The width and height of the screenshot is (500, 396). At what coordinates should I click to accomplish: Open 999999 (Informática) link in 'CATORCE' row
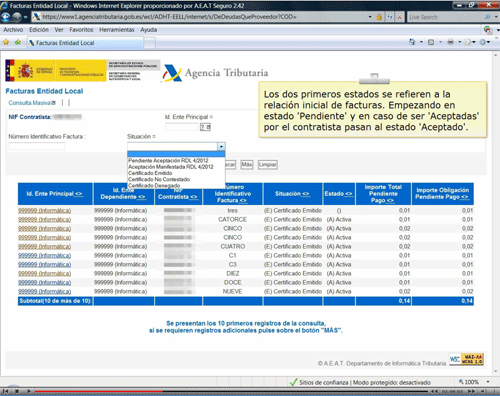coord(44,220)
